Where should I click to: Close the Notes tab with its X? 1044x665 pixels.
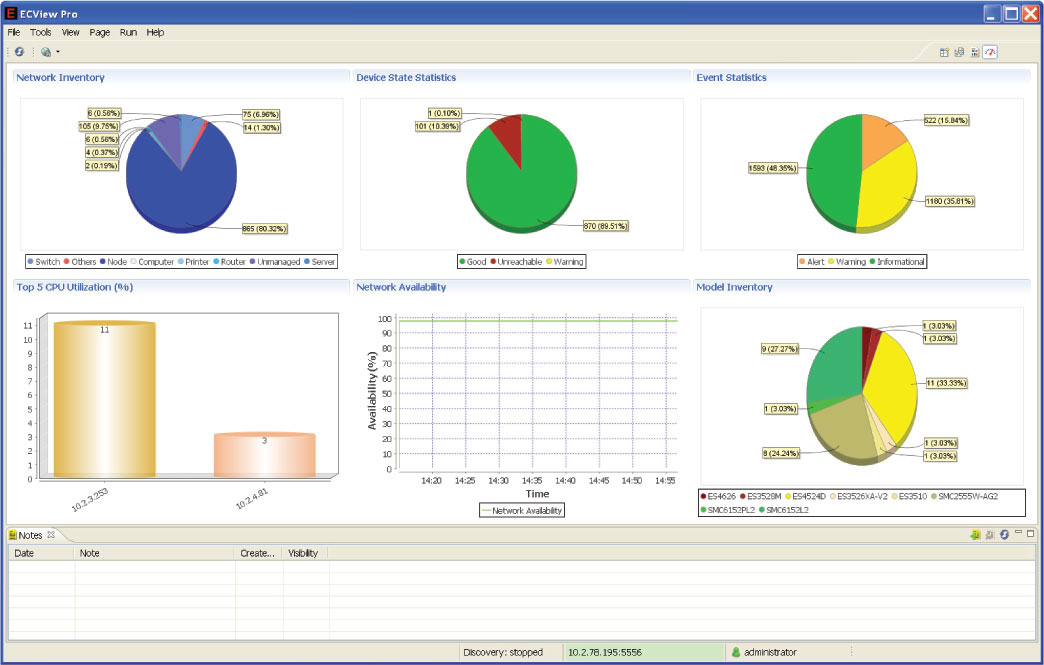51,535
